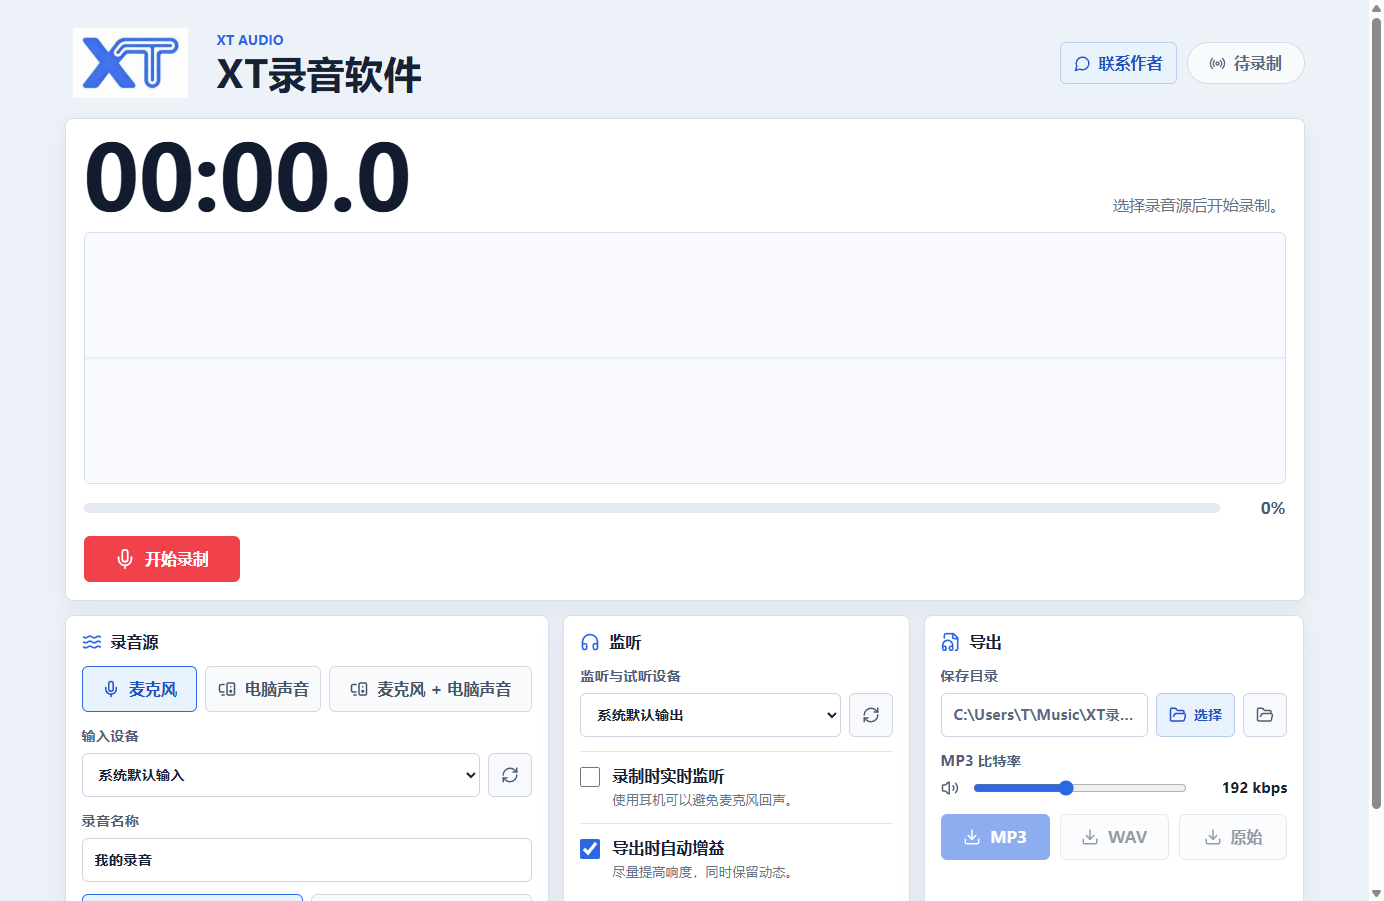
Task: Click the waveform display area
Action: [685, 358]
